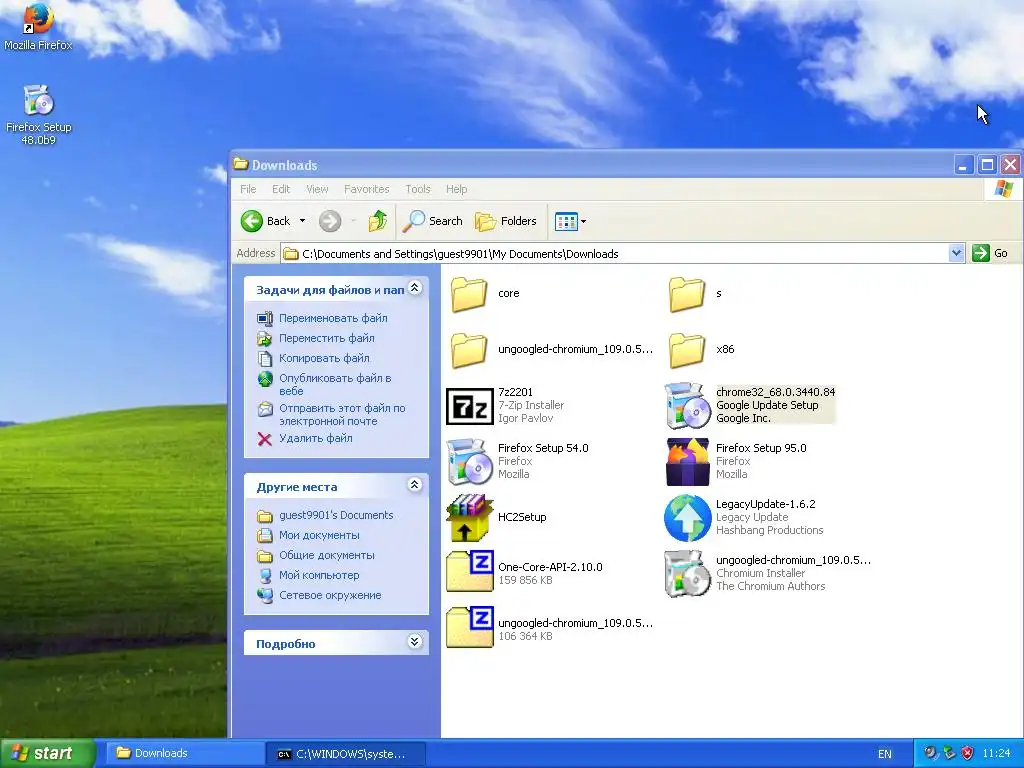Click the first system tray icon
Viewport: 1024px width, 768px height.
point(931,753)
